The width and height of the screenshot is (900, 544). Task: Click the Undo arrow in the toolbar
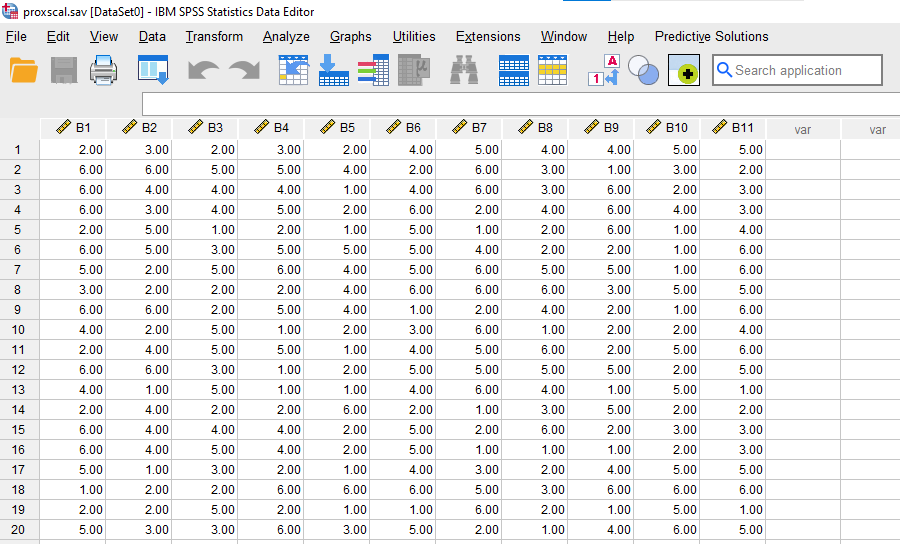pos(203,71)
